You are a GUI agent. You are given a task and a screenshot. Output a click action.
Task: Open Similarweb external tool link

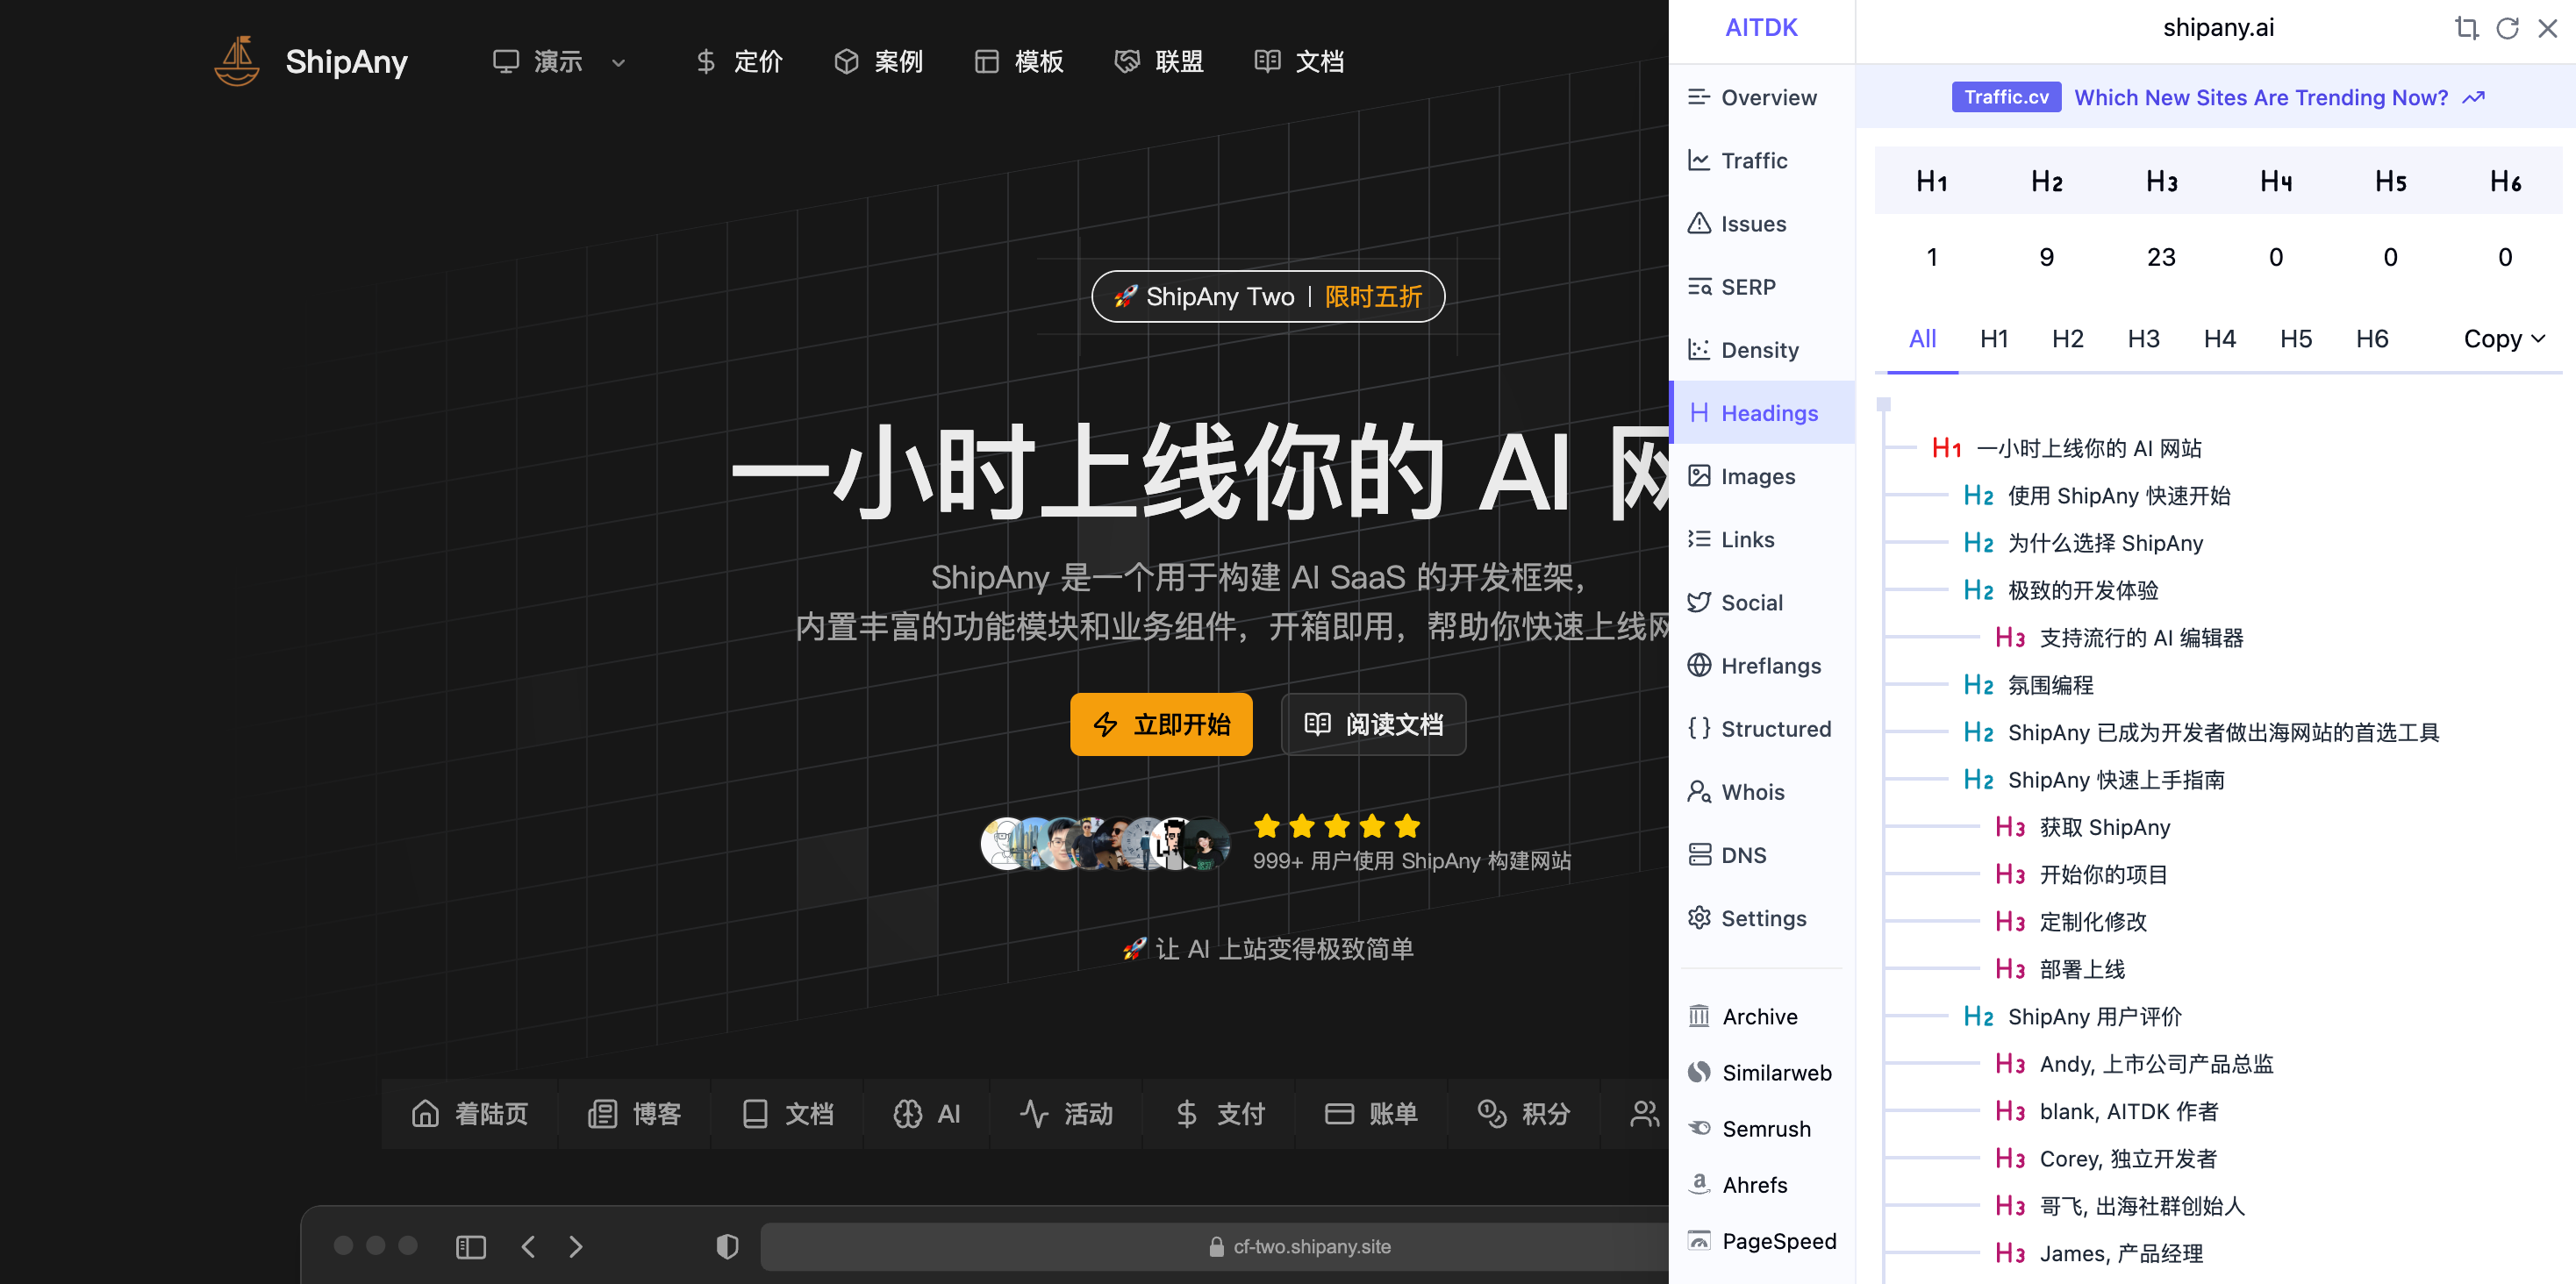point(1775,1072)
